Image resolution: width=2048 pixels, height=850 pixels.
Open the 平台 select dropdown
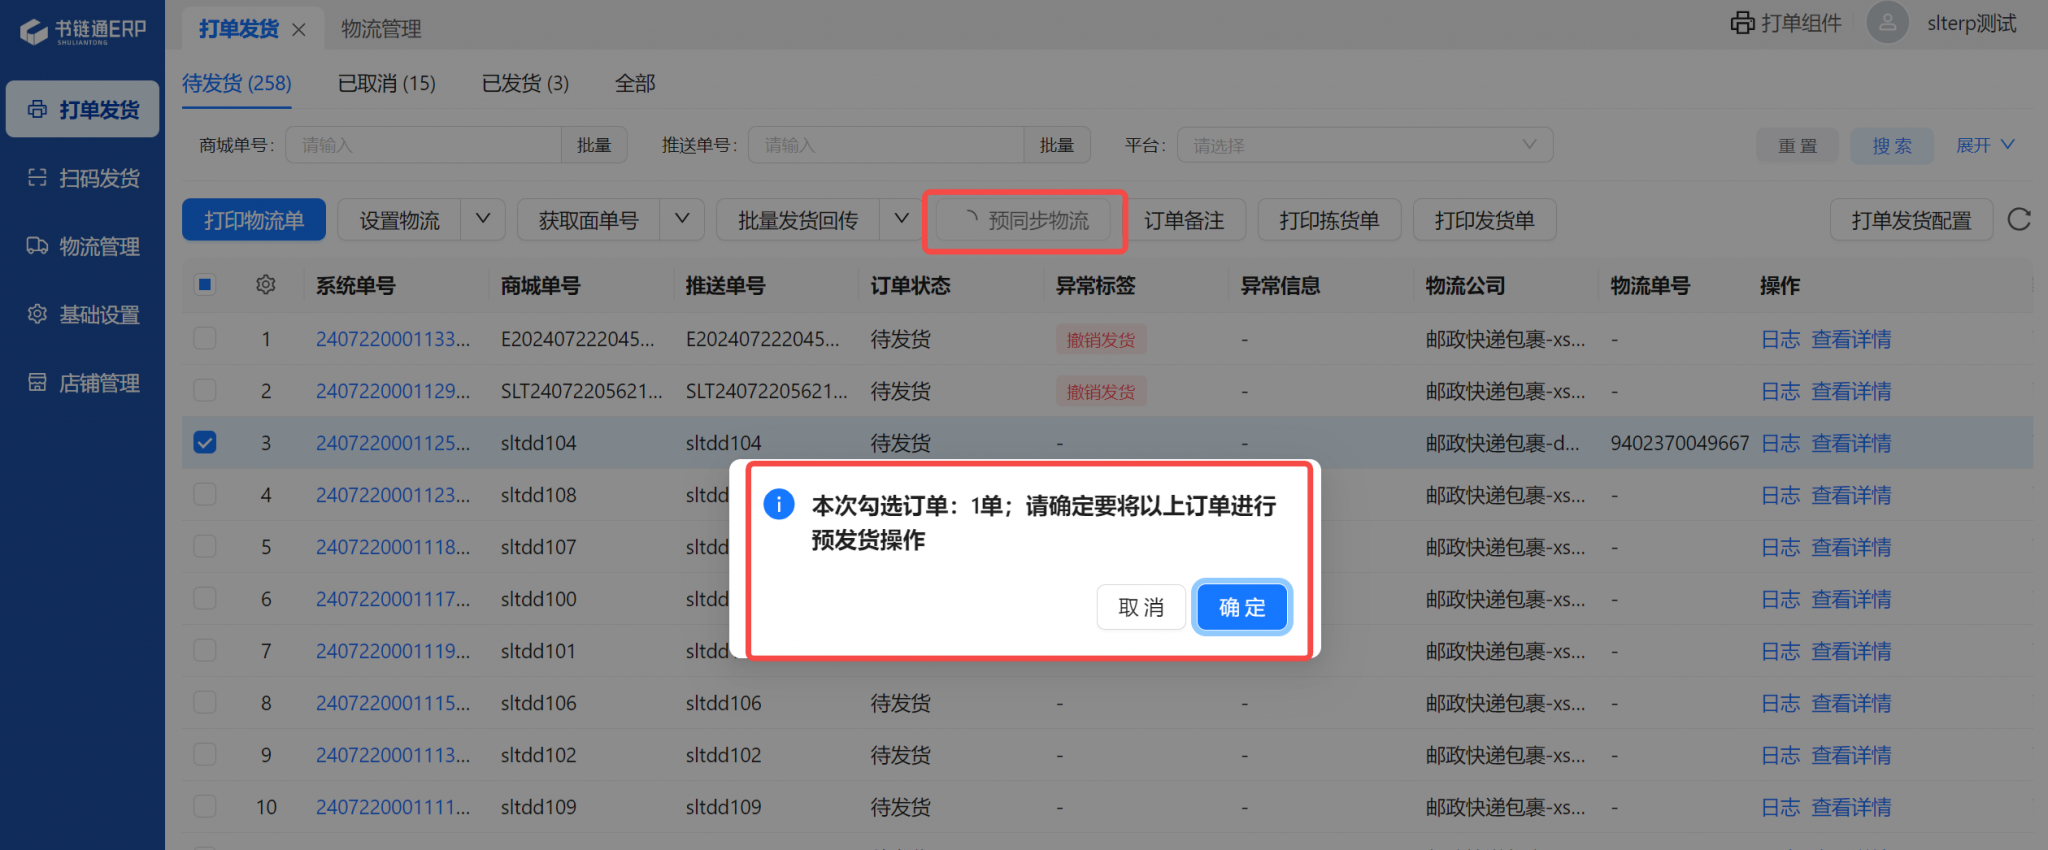[x=1365, y=145]
